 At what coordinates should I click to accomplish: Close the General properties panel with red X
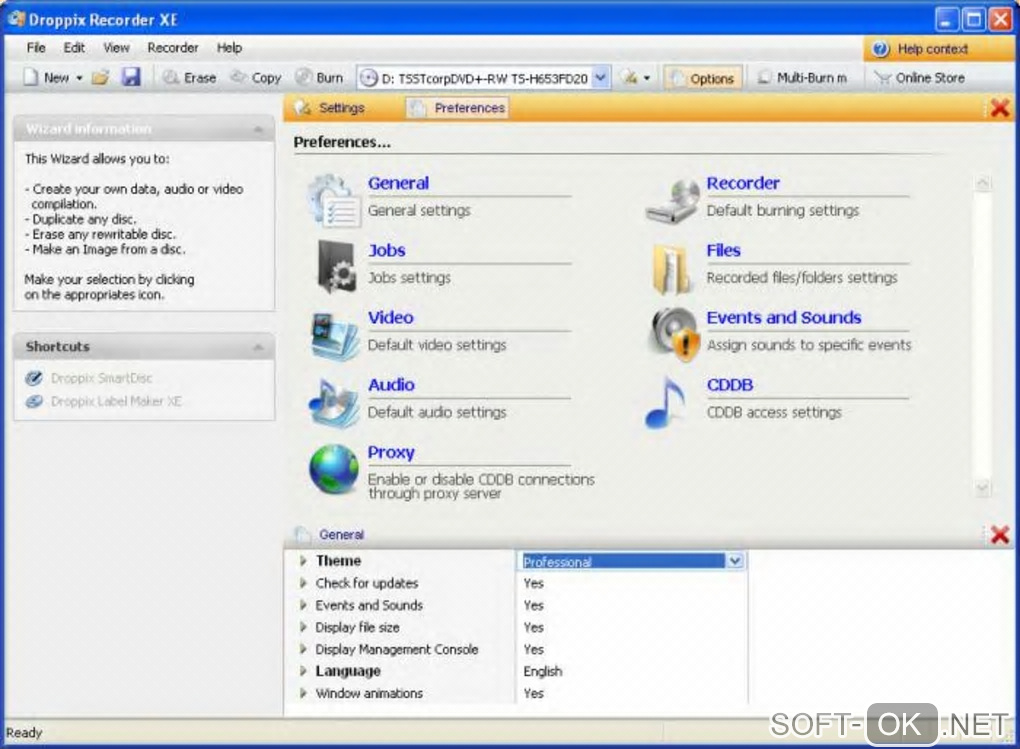(x=999, y=534)
